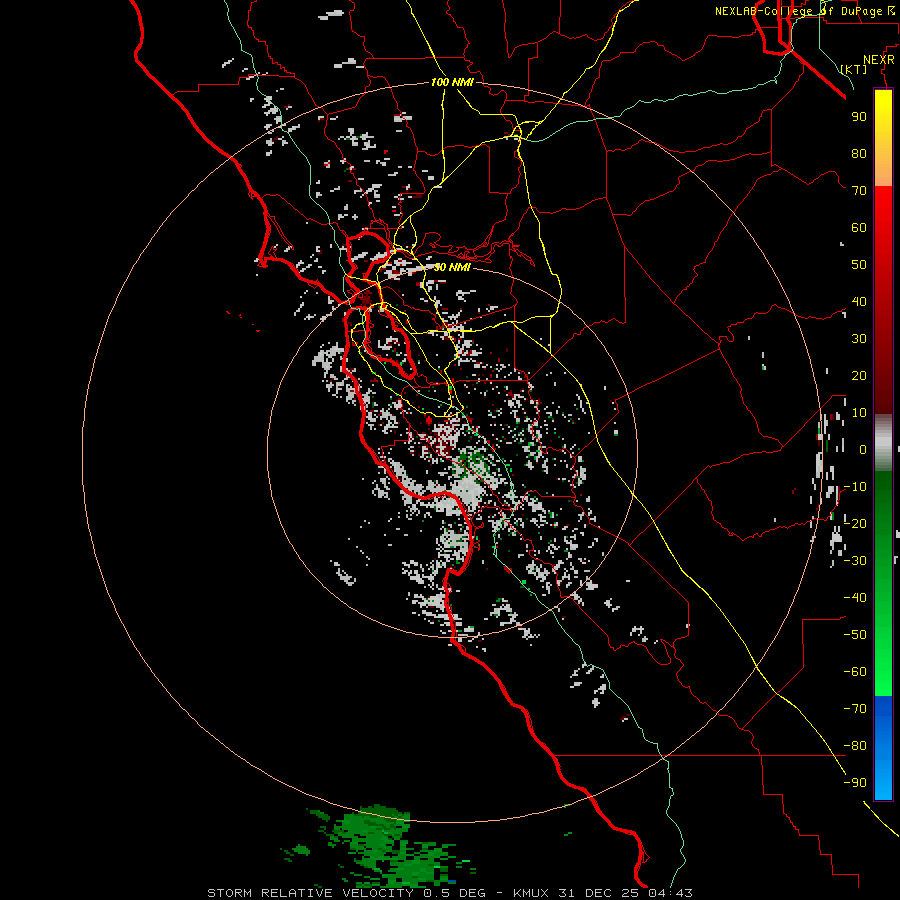The width and height of the screenshot is (900, 900).
Task: Click the "-70" scale value
Action: [x=855, y=709]
